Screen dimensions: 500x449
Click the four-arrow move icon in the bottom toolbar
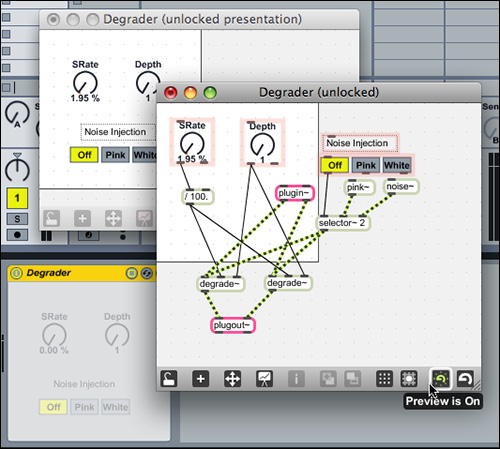(232, 379)
